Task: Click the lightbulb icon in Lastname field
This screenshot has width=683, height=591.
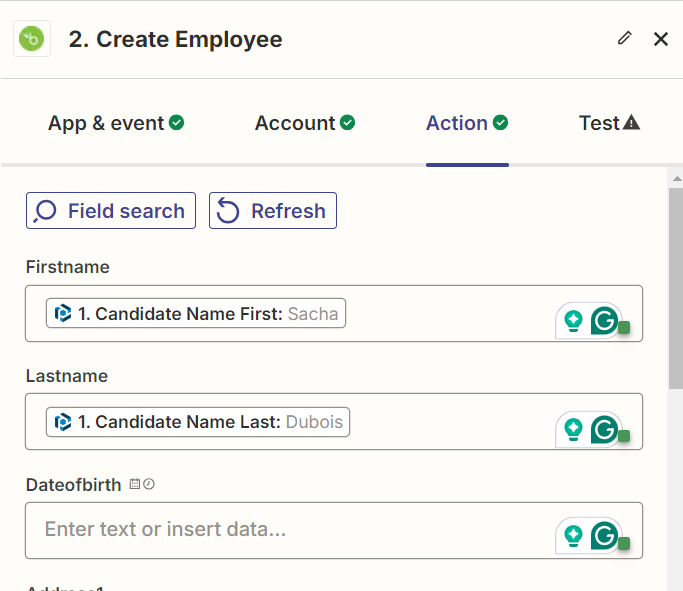Action: tap(573, 429)
